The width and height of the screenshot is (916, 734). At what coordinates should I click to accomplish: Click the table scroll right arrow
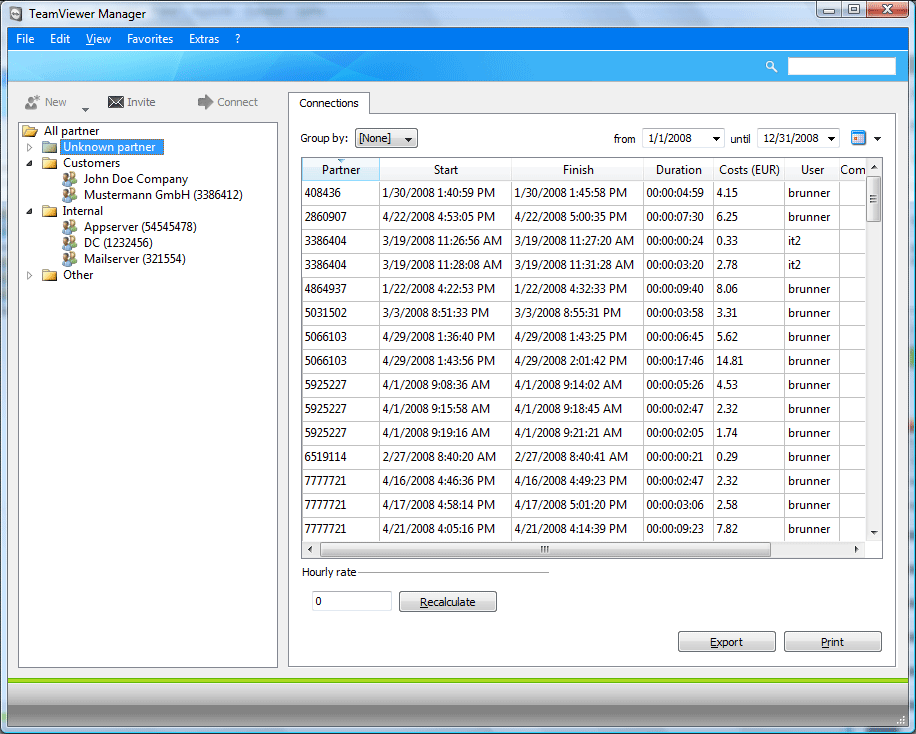856,549
